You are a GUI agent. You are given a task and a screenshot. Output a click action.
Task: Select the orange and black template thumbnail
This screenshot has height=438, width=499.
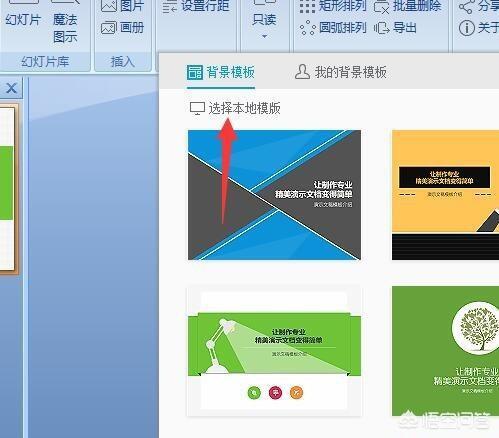click(x=445, y=195)
